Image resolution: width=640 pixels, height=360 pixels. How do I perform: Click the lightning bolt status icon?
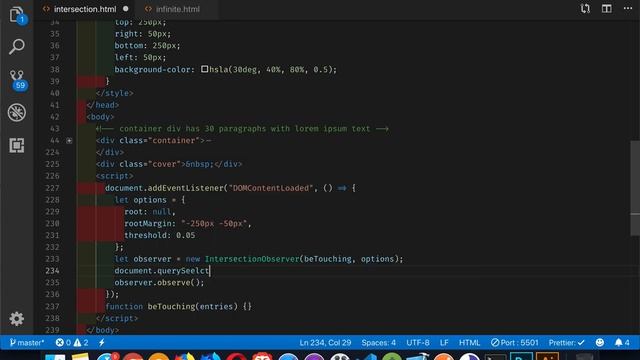[x=102, y=342]
